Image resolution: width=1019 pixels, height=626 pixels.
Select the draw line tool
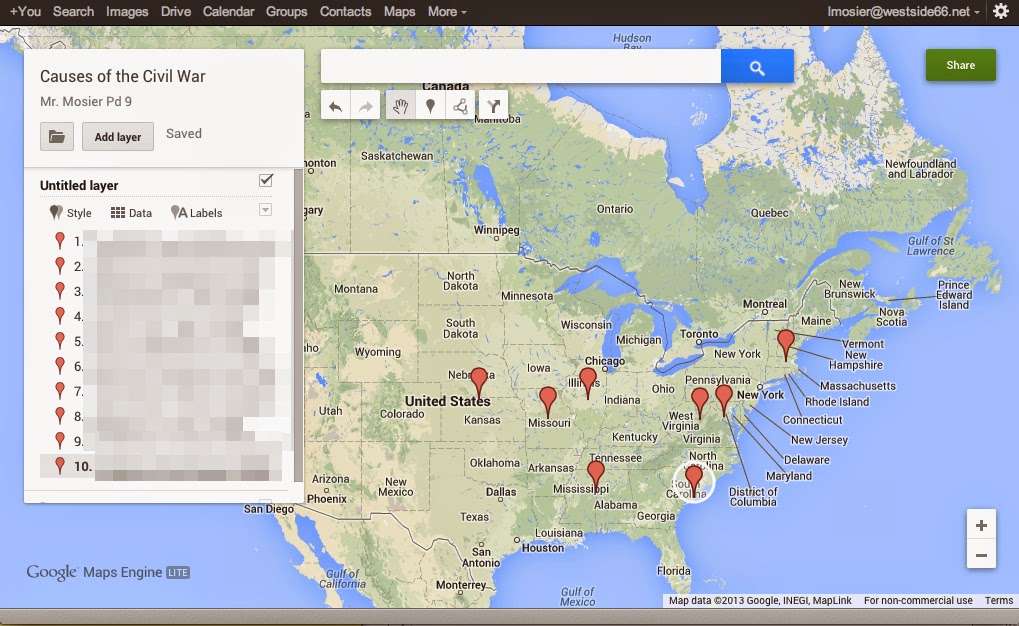461,106
